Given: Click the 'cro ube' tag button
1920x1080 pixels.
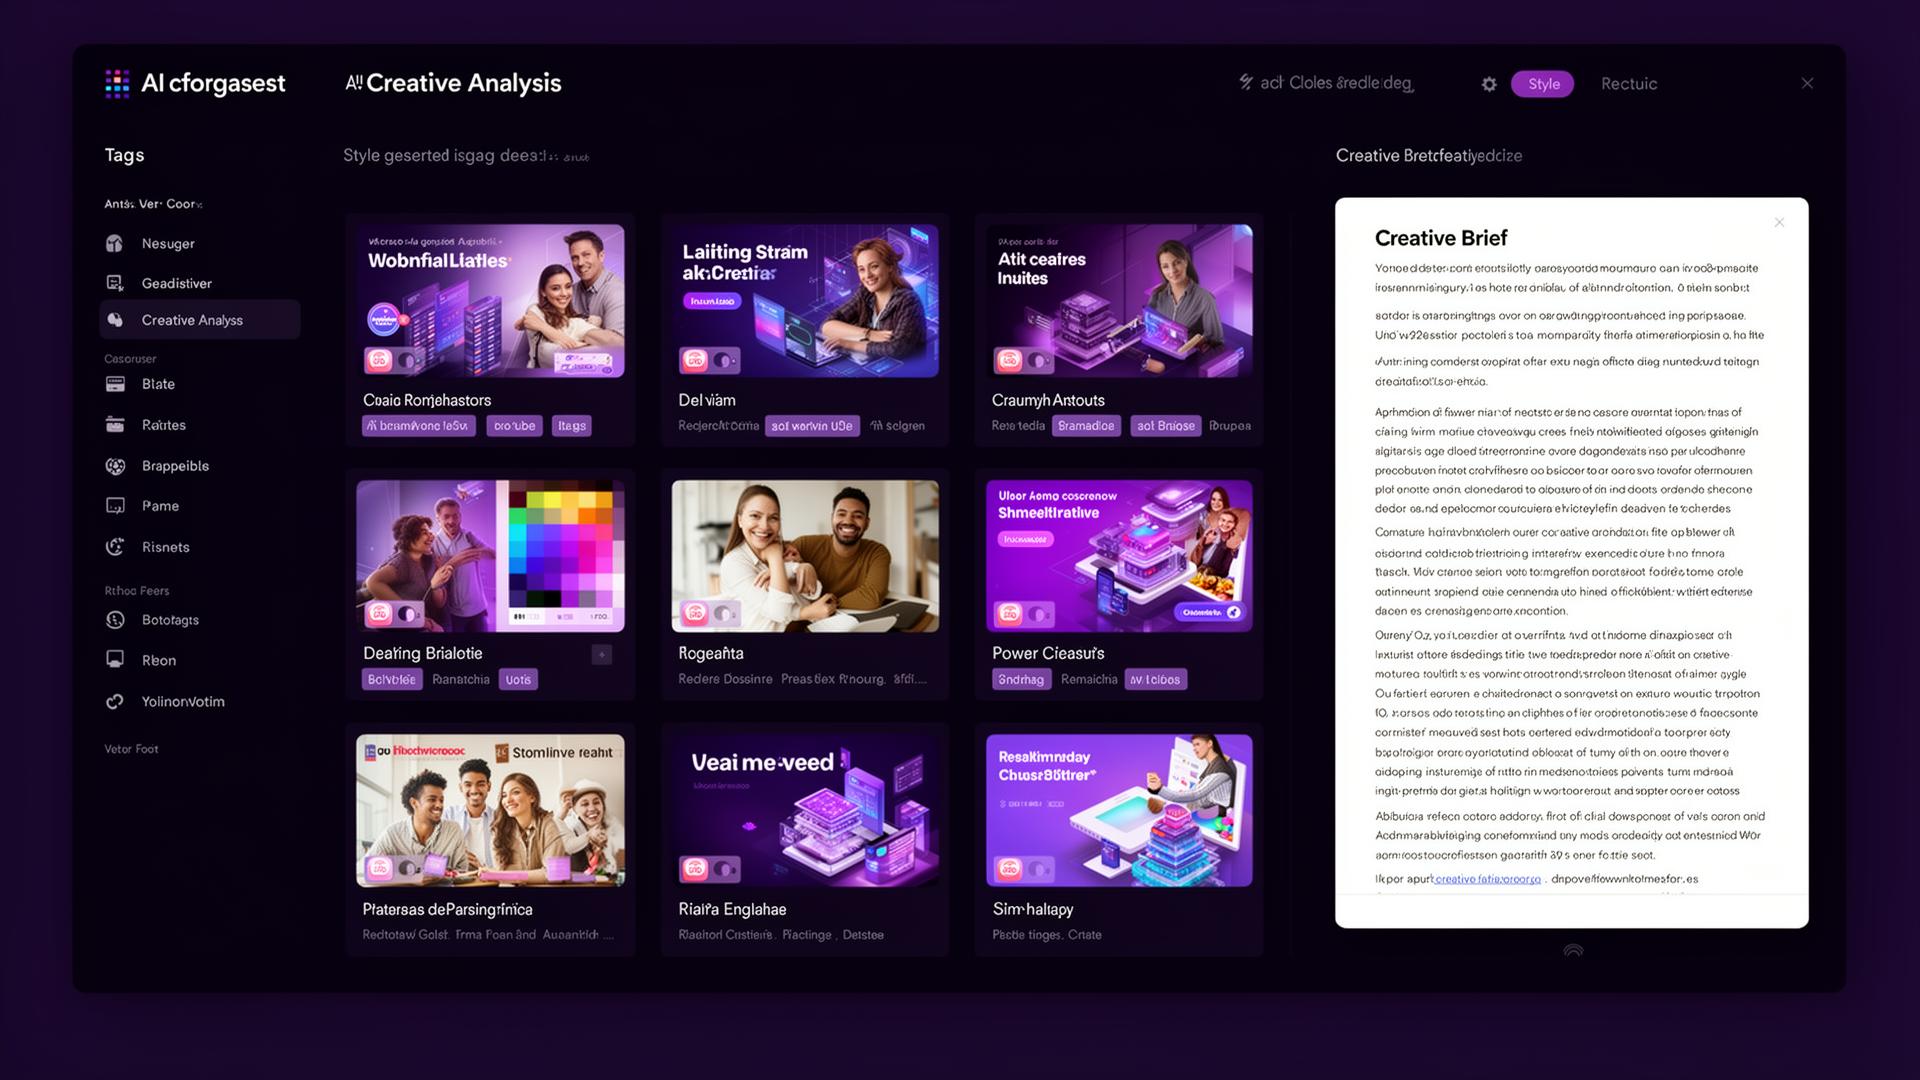Looking at the screenshot, I should tap(514, 426).
